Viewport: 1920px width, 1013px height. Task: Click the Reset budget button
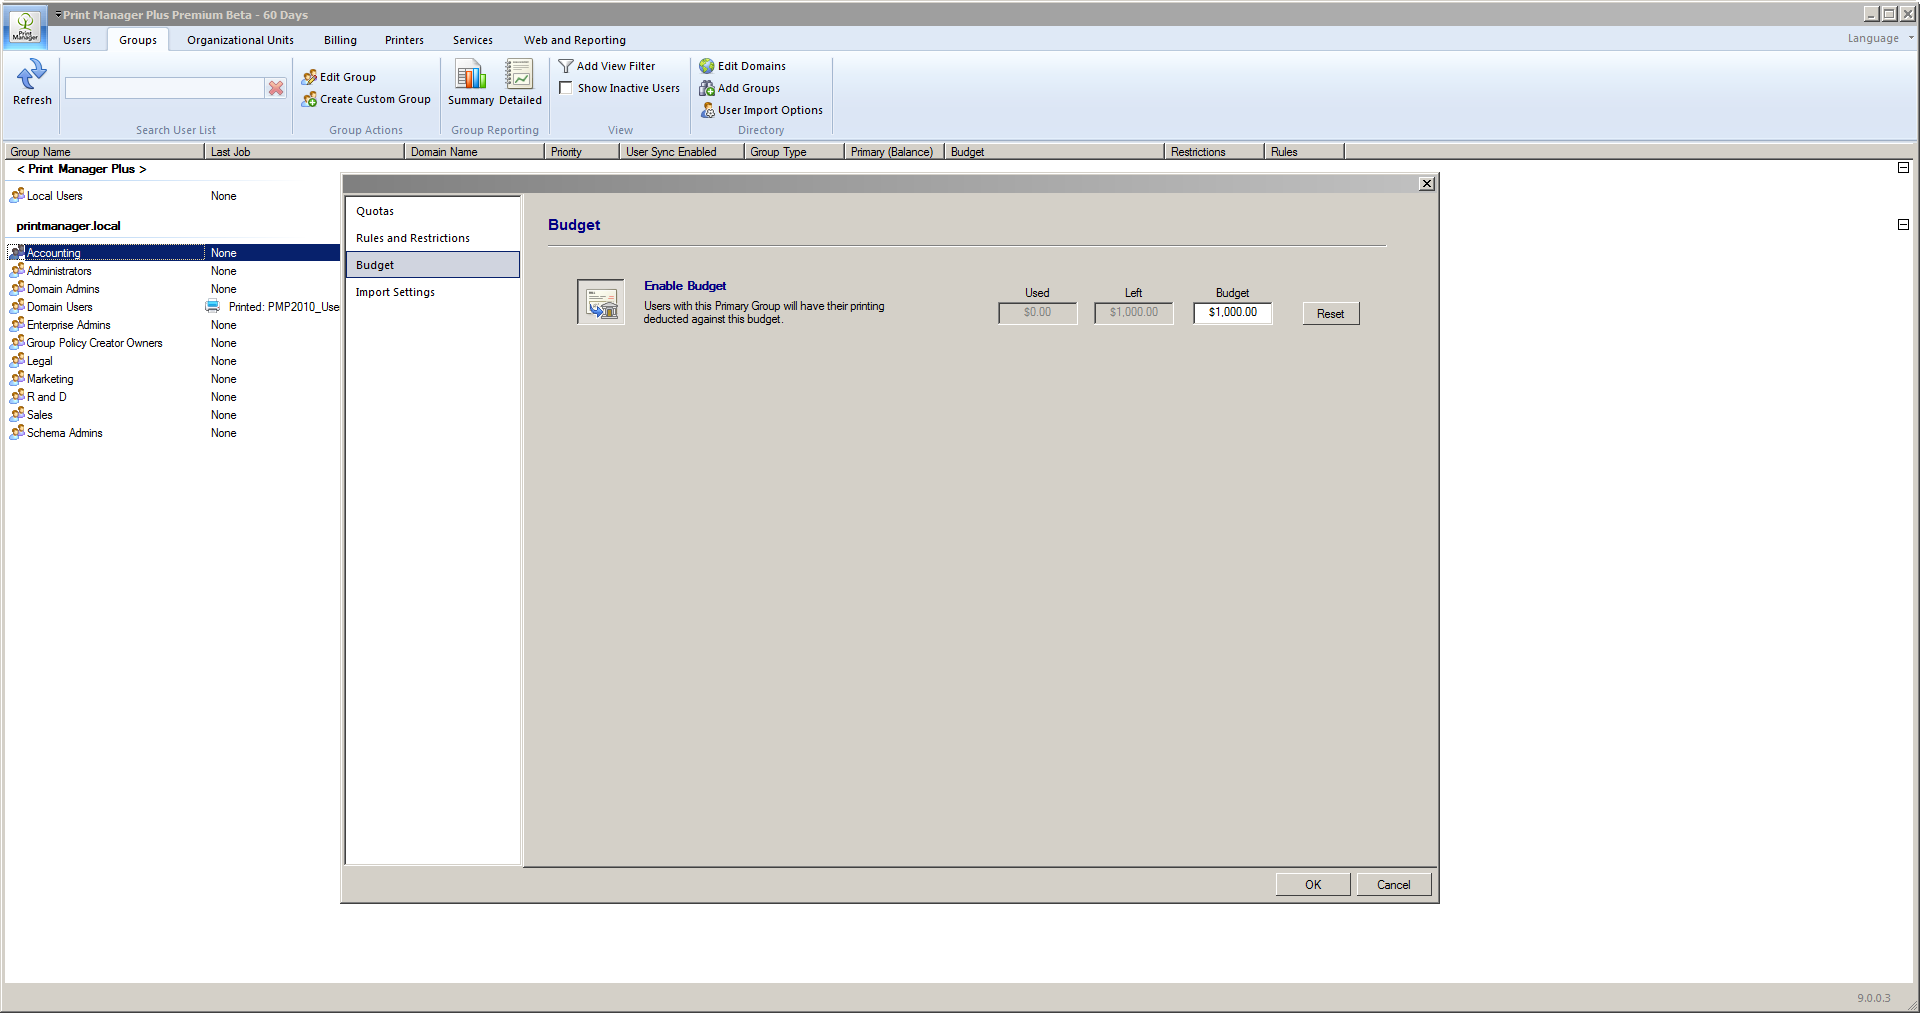(x=1330, y=314)
